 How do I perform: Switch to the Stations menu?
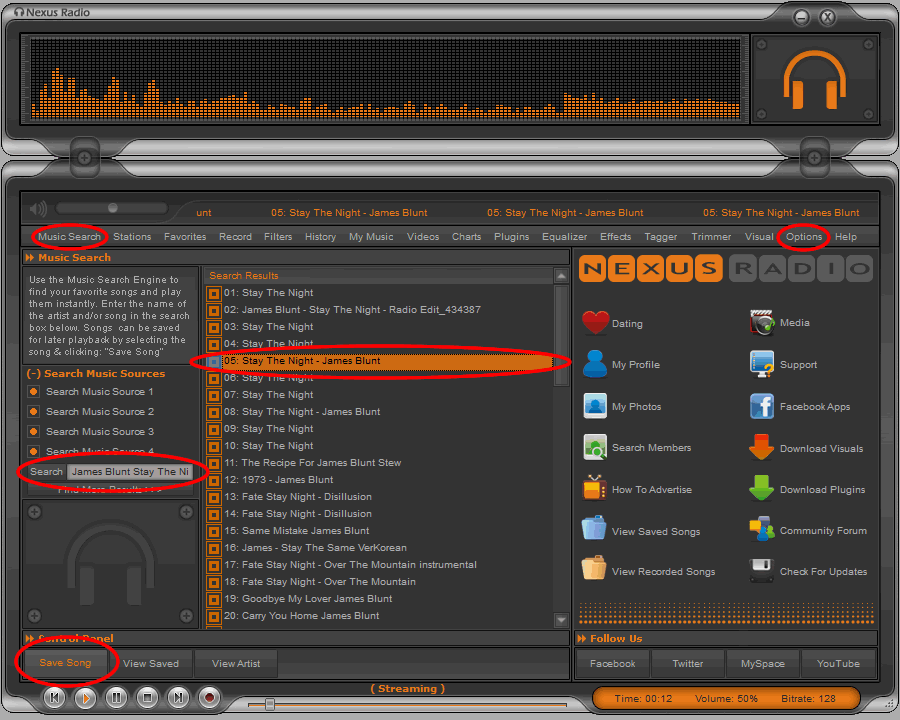pos(132,237)
